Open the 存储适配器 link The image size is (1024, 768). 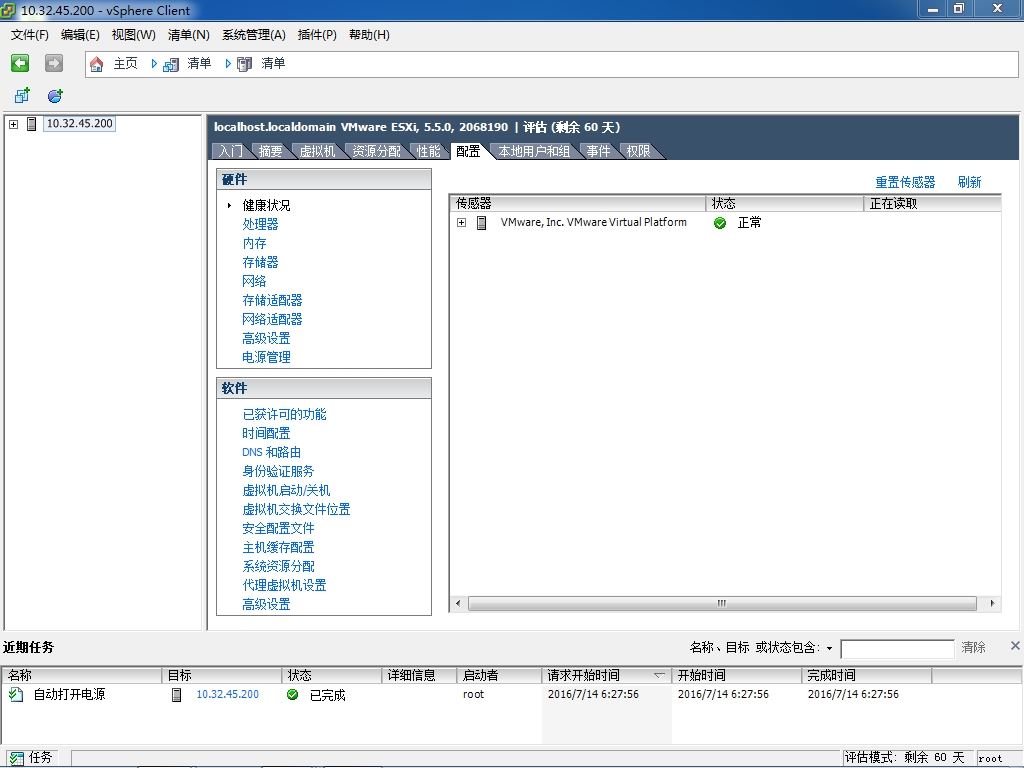[272, 300]
